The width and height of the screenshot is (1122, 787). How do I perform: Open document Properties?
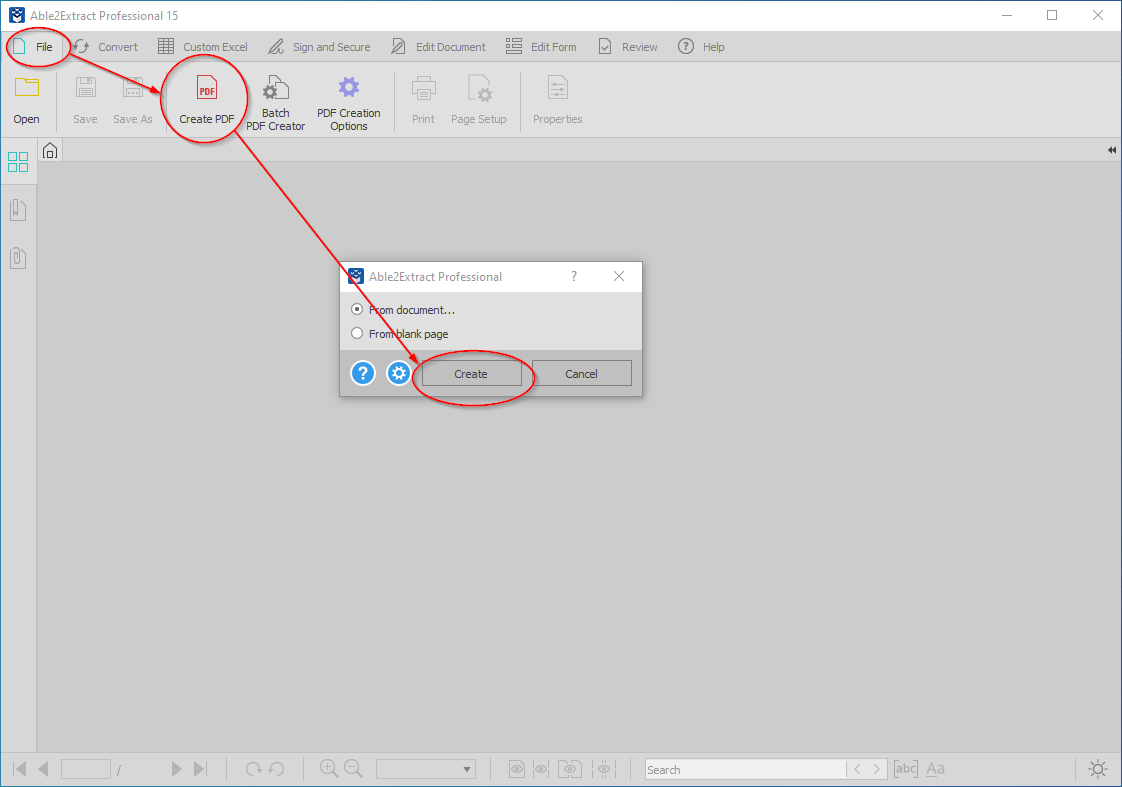[557, 100]
